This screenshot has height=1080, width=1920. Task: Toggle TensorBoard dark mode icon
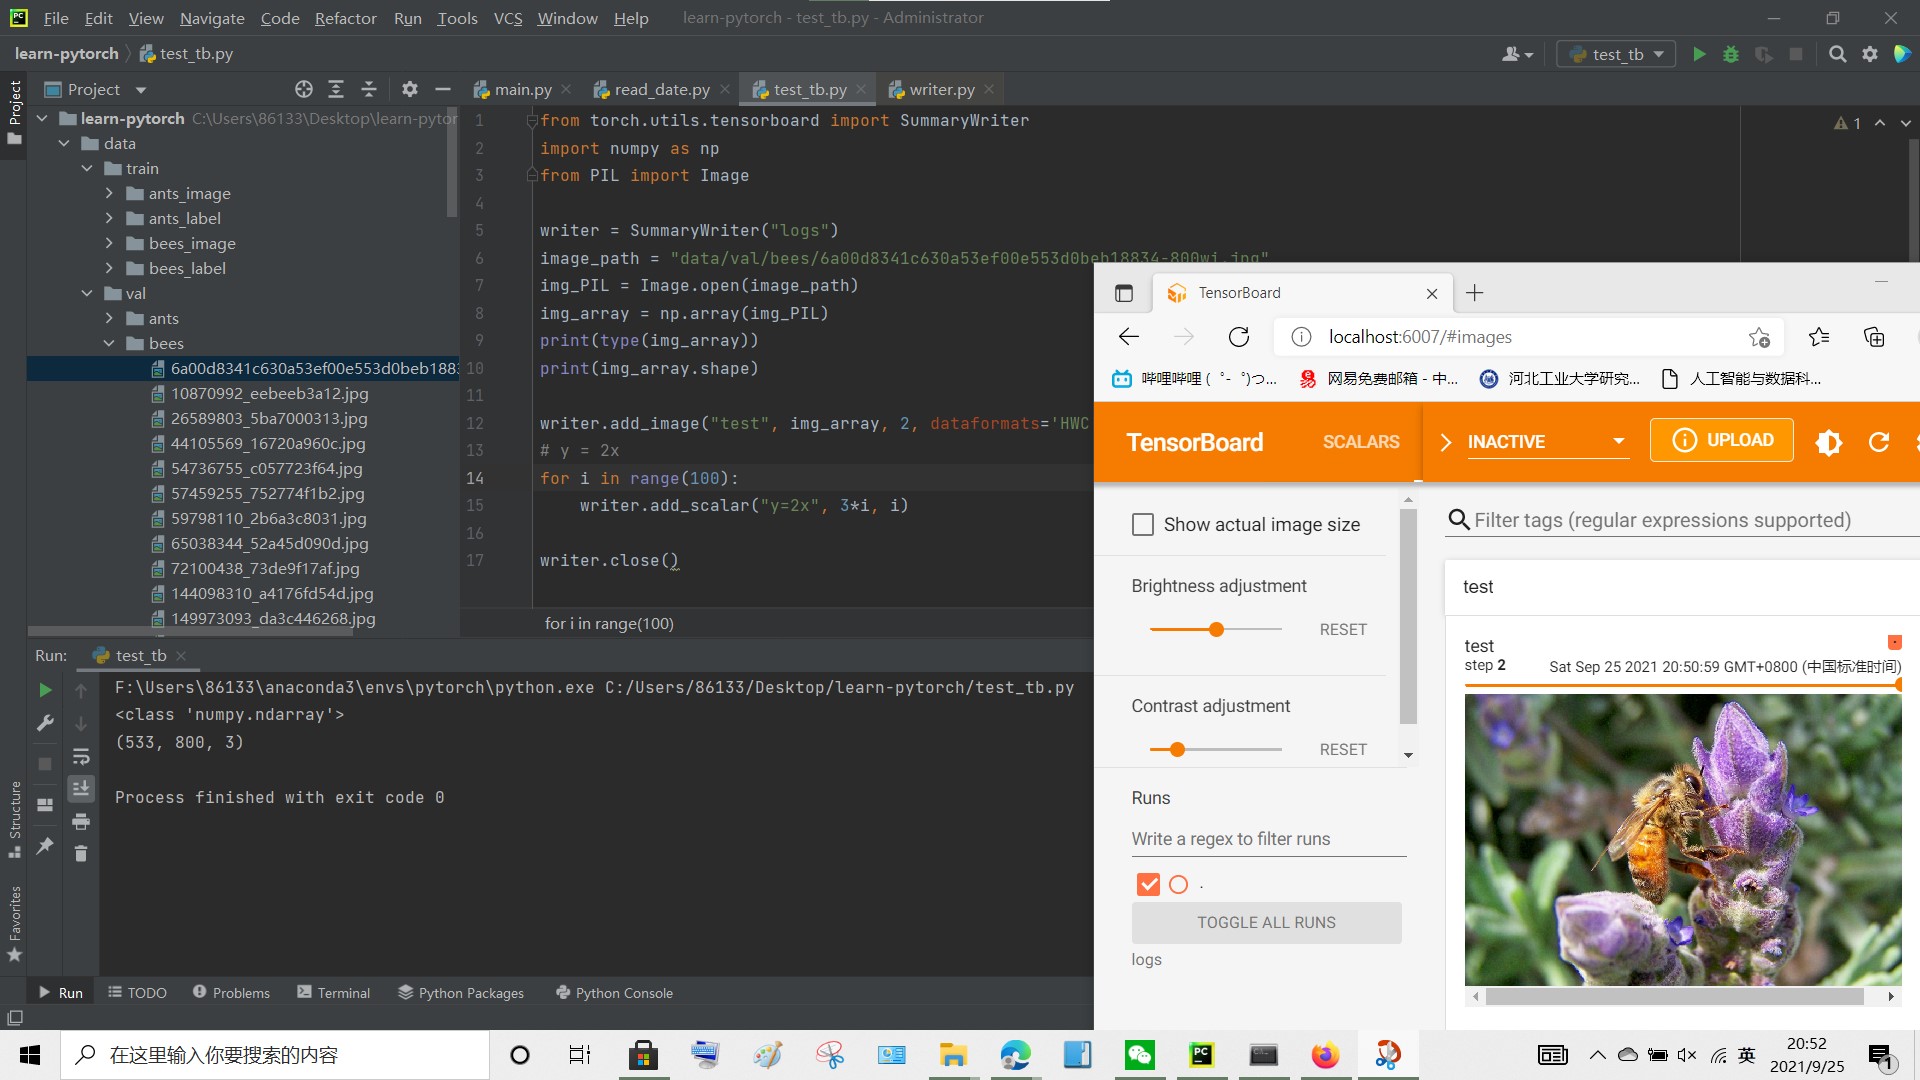[1829, 442]
